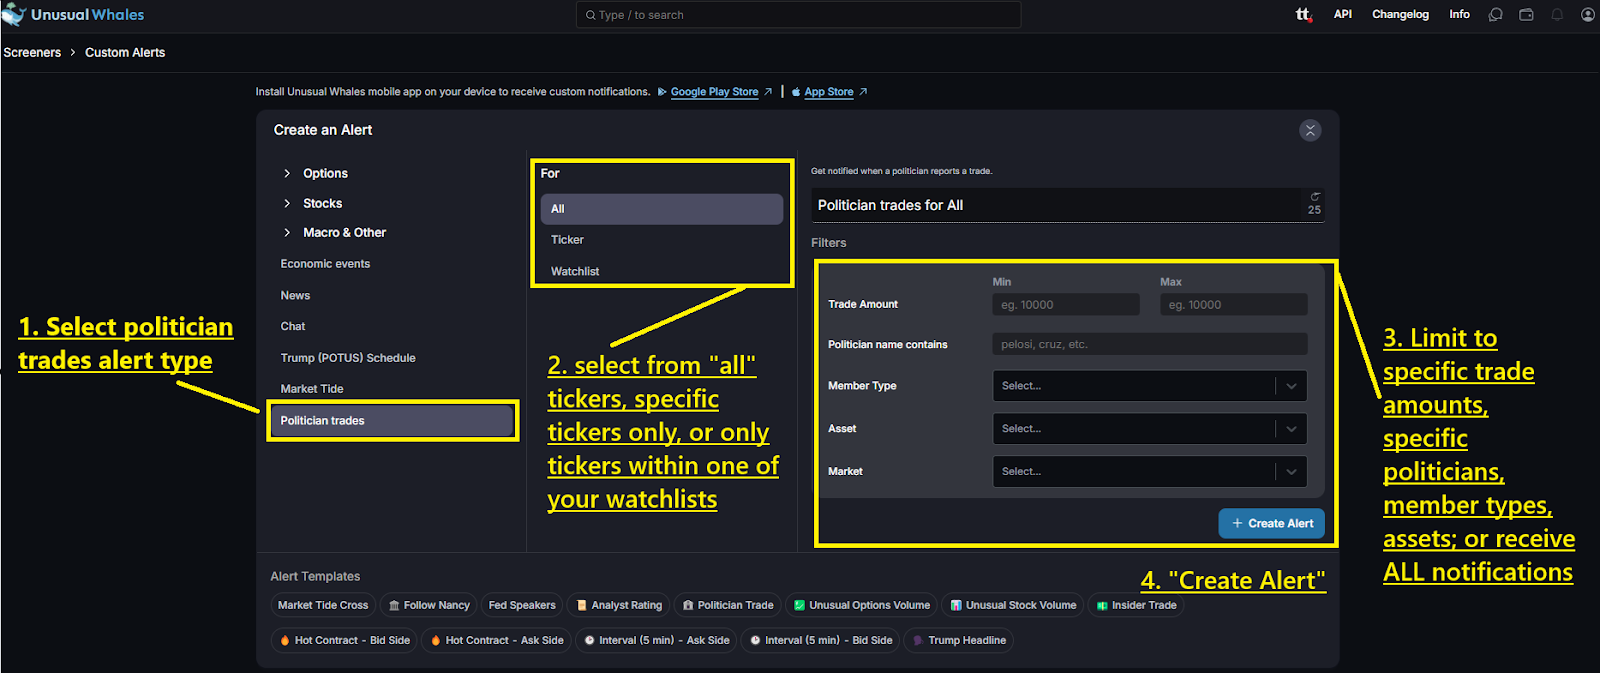Open the Info menu in header
The width and height of the screenshot is (1600, 673).
1459,14
